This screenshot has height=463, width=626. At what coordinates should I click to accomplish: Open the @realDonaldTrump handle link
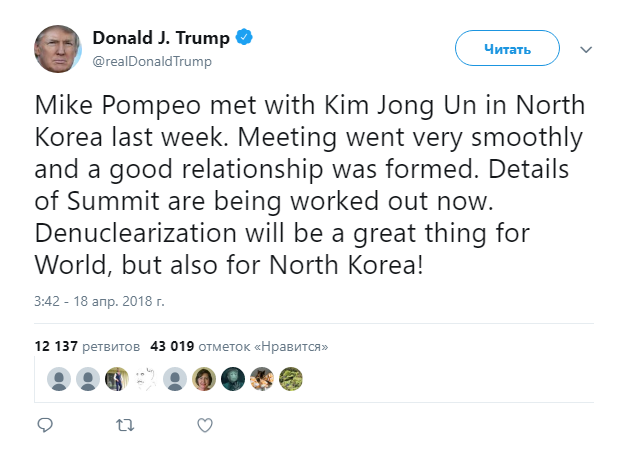coord(152,61)
